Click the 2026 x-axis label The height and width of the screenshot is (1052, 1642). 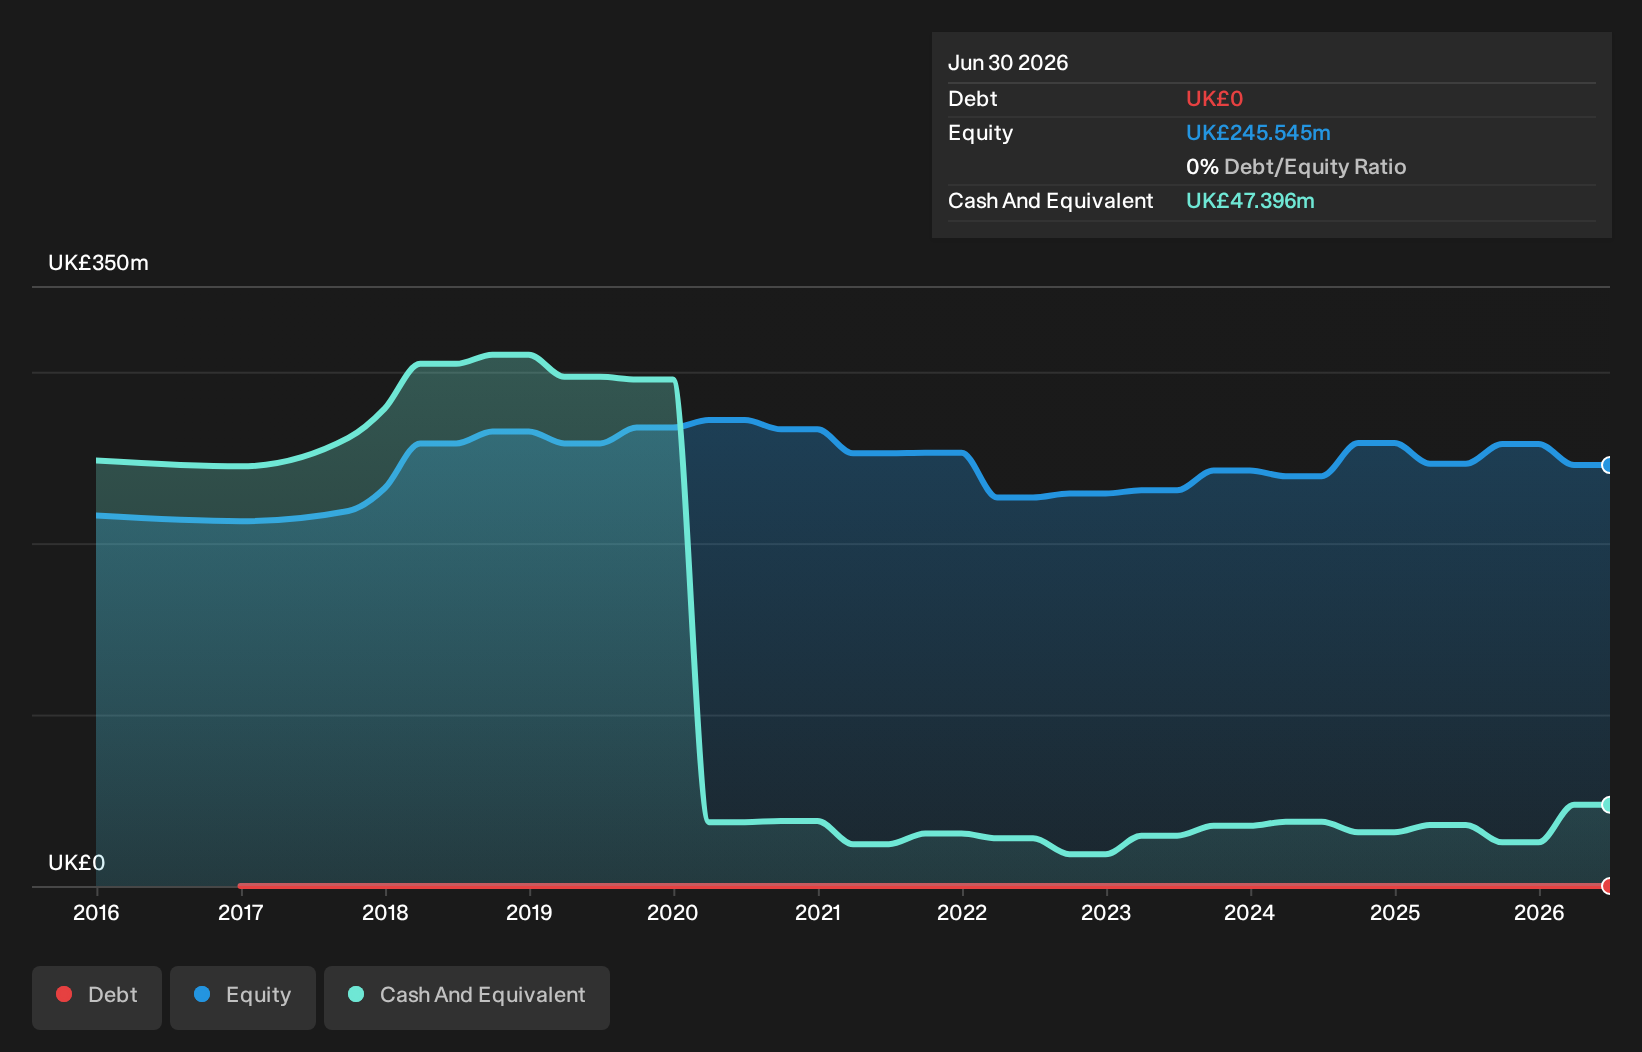coord(1539,912)
